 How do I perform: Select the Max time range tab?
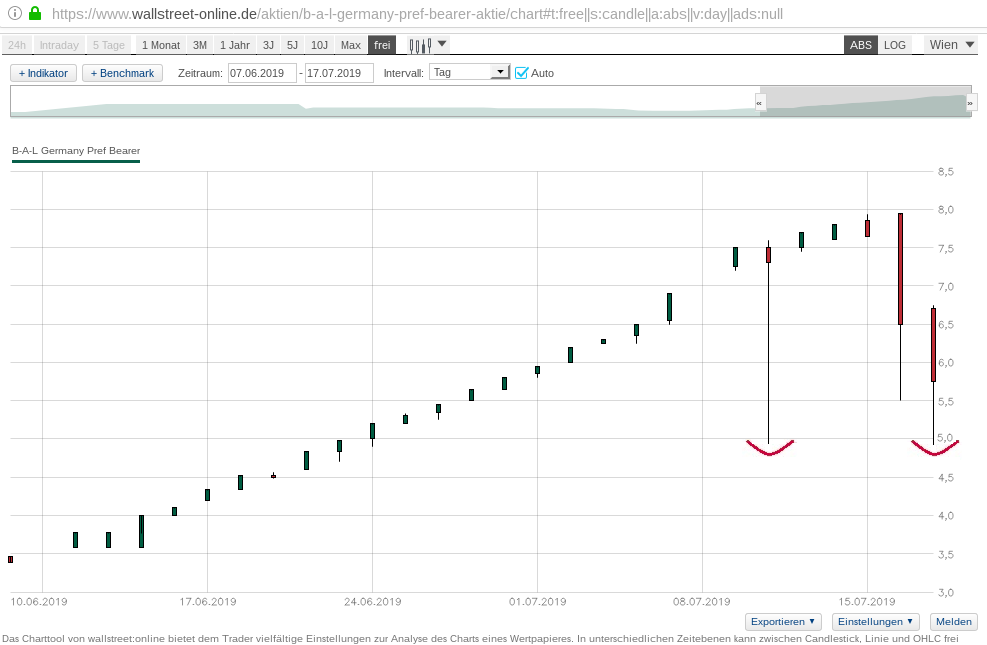(x=350, y=45)
